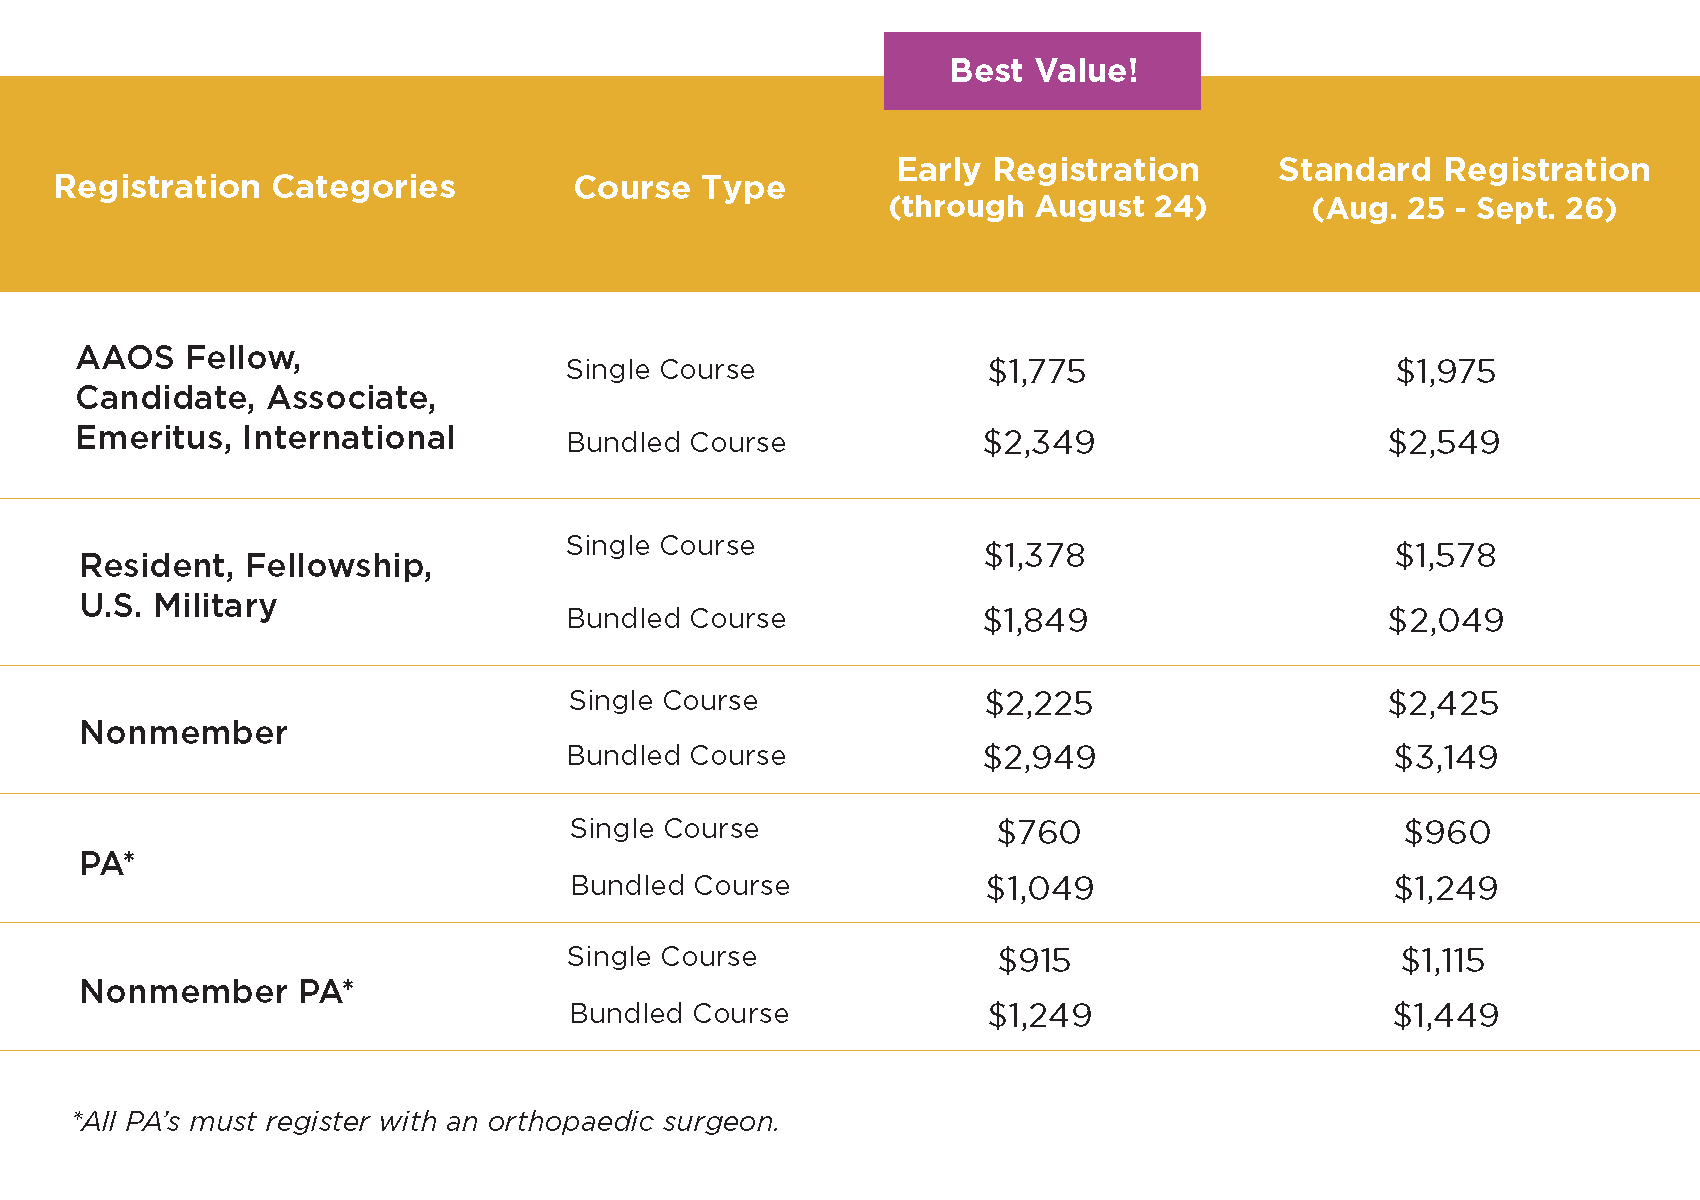The width and height of the screenshot is (1700, 1200).
Task: Click the PA orthopaedic surgeon footnote text
Action: click(427, 1122)
